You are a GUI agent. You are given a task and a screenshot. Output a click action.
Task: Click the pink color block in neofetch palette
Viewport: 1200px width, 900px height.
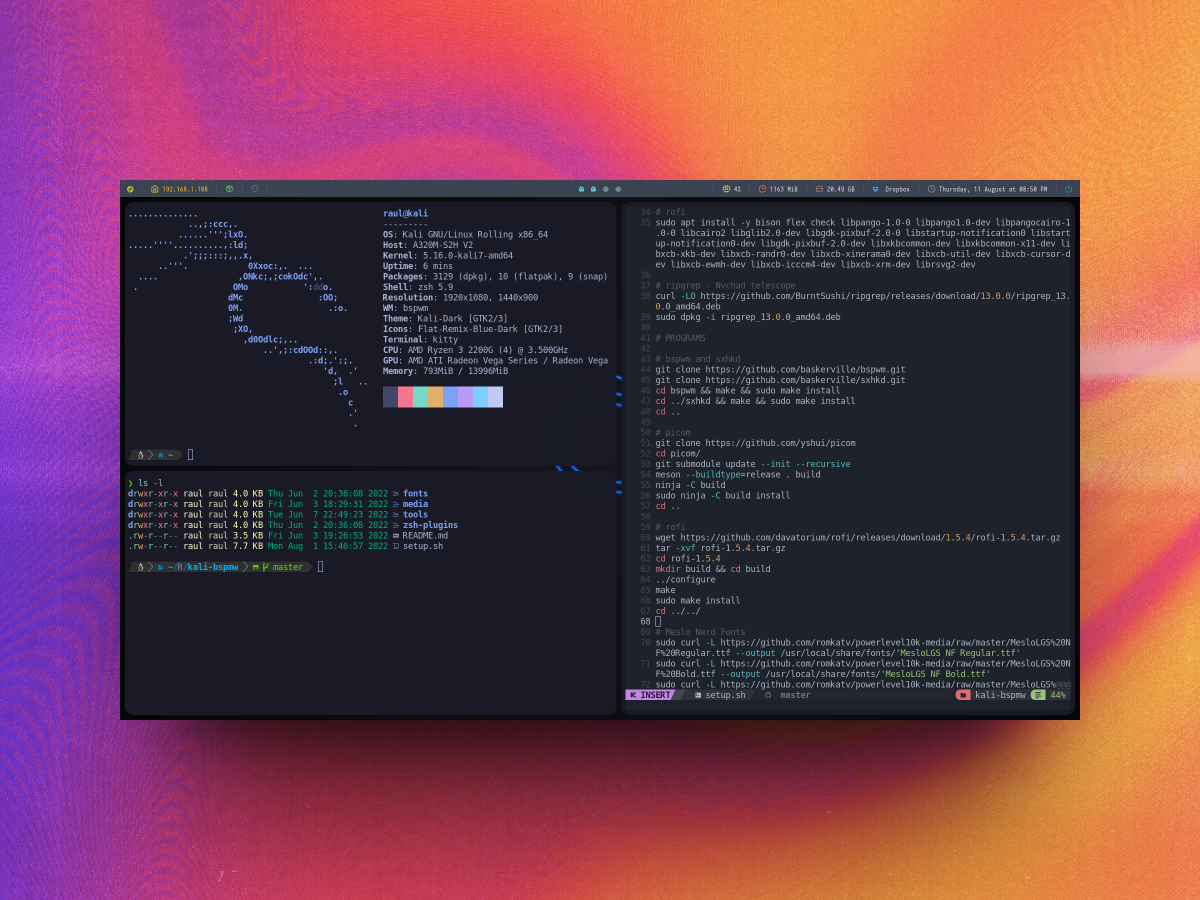[405, 397]
